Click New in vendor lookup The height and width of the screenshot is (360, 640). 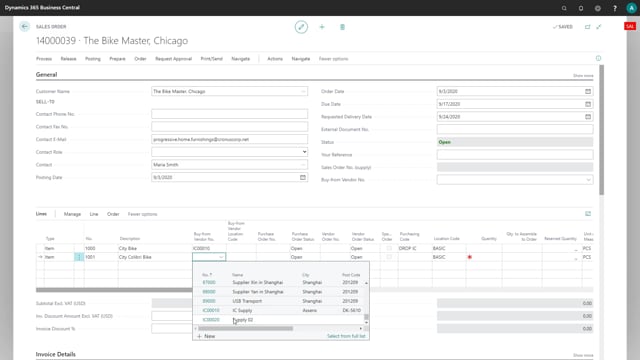point(206,336)
